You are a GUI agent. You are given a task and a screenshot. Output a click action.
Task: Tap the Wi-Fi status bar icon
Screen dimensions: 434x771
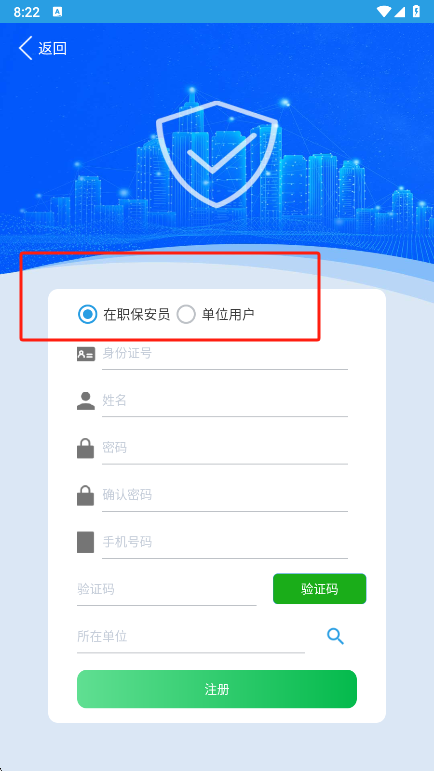[x=384, y=12]
